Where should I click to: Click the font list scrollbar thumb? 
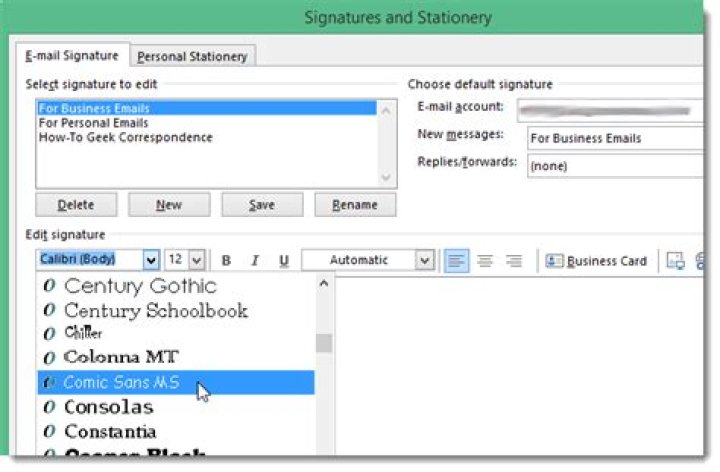click(x=324, y=343)
